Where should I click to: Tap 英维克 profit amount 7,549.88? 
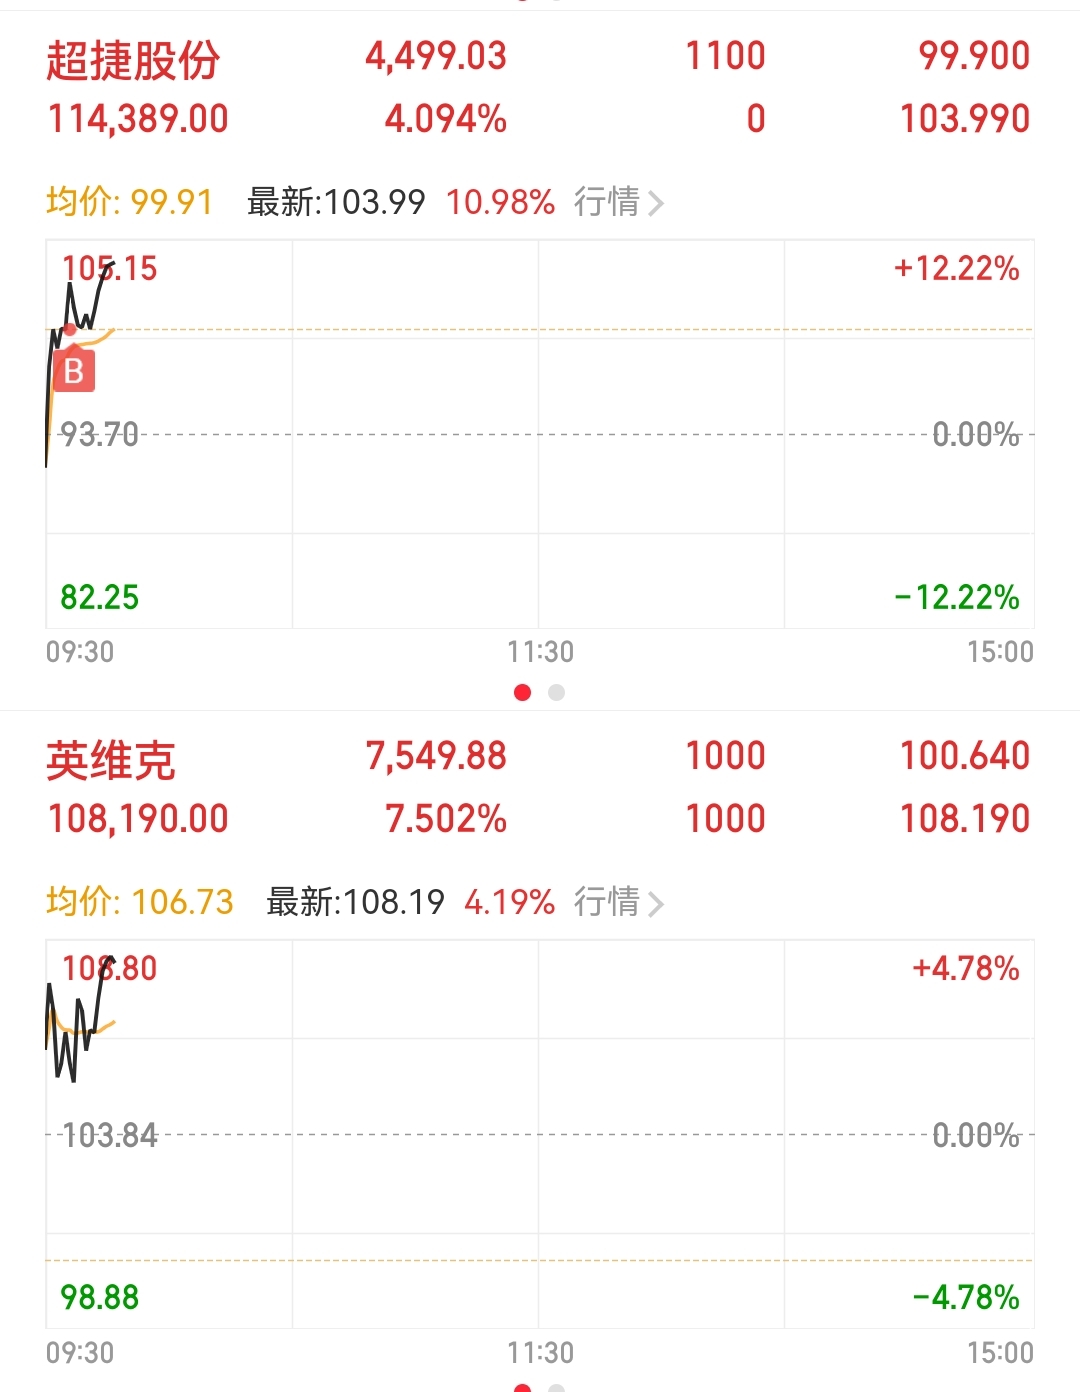click(x=436, y=756)
